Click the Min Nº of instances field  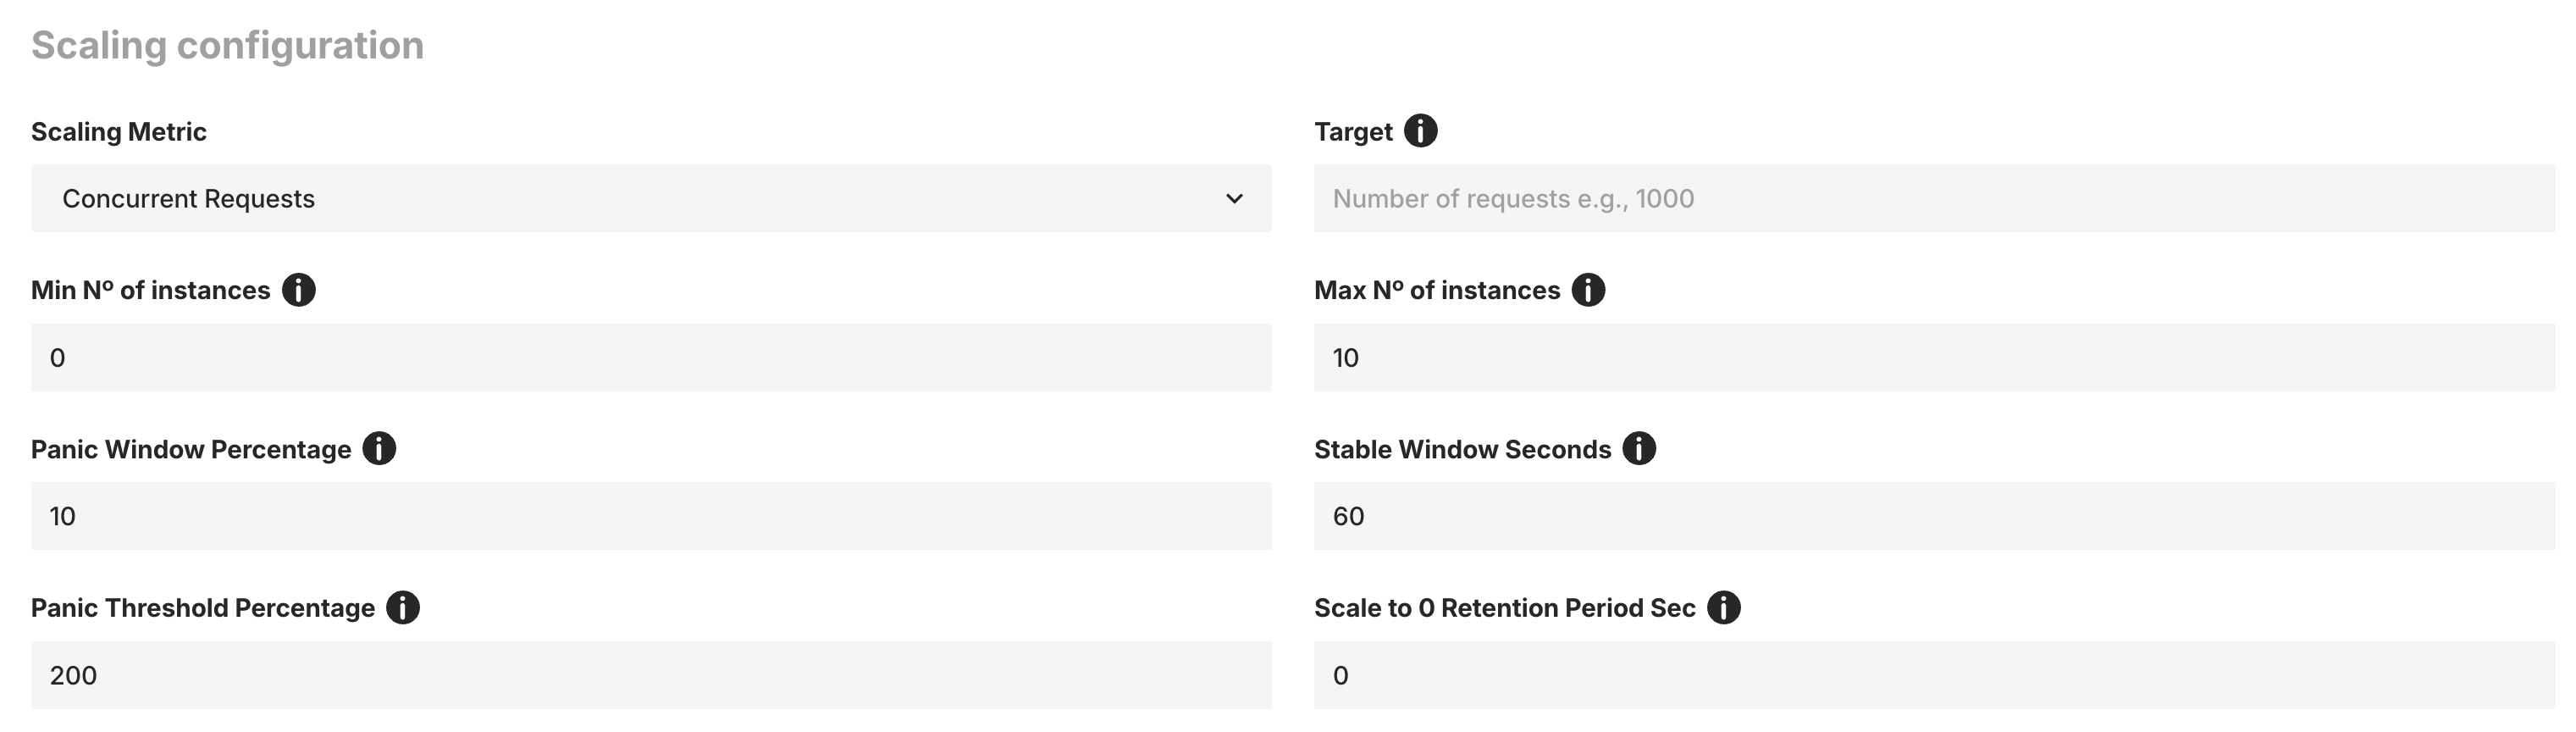[650, 357]
